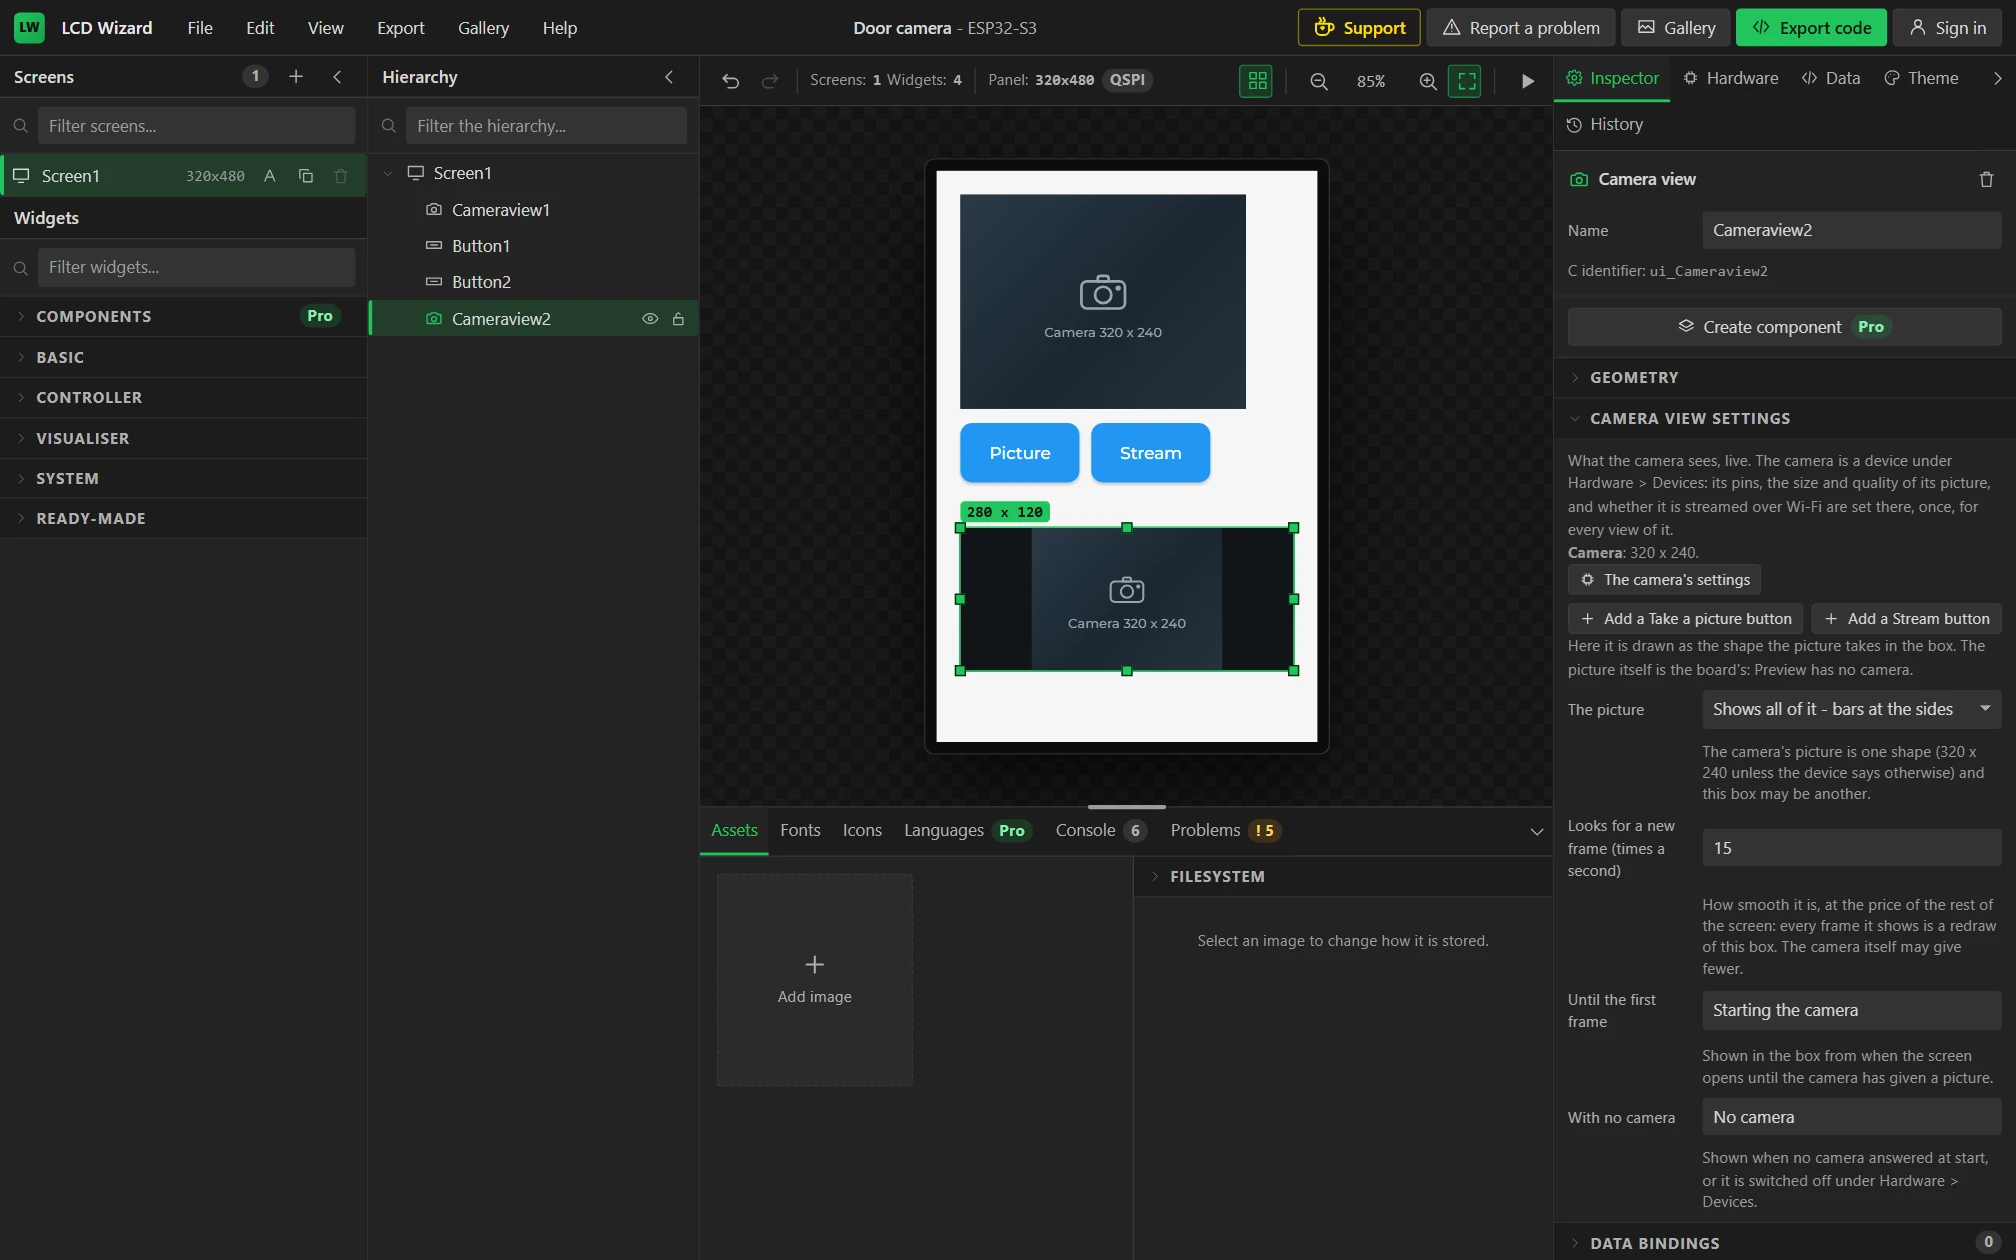Image resolution: width=2016 pixels, height=1260 pixels.
Task: Switch to the Hardware tab
Action: tap(1730, 78)
